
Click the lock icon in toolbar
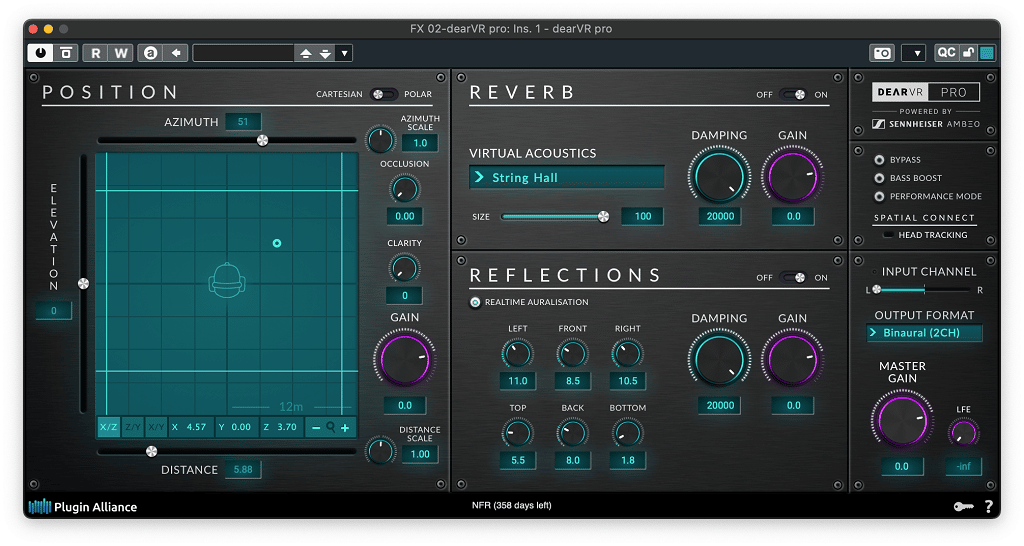[968, 53]
